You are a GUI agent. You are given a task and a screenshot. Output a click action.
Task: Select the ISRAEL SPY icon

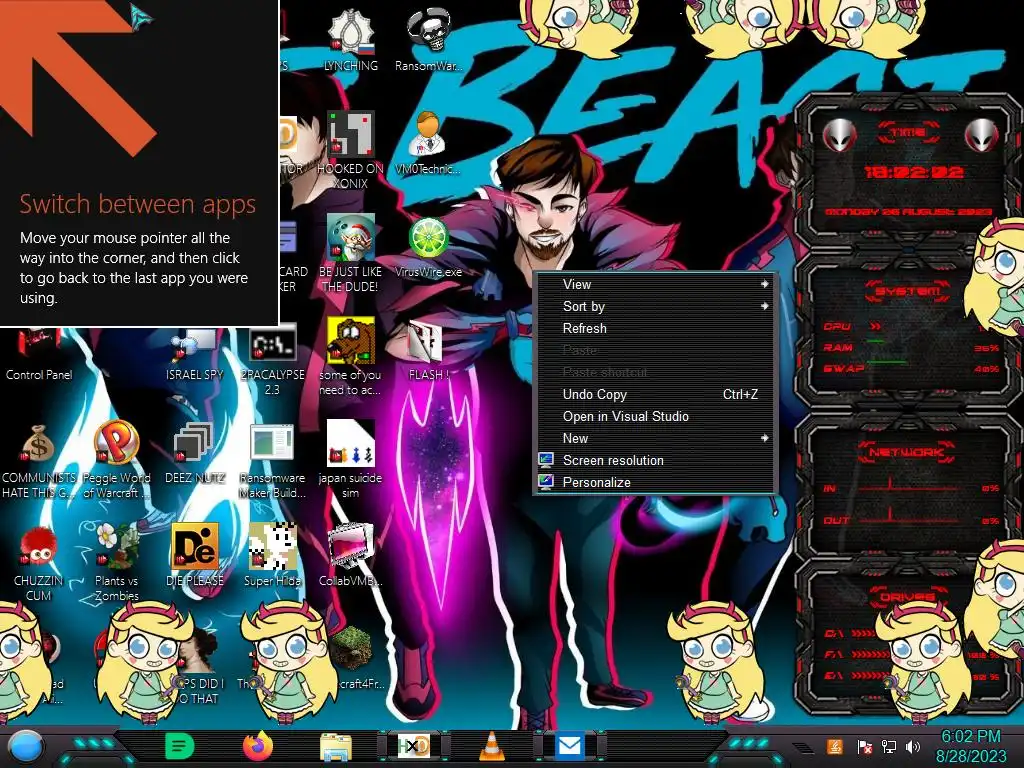pos(195,356)
